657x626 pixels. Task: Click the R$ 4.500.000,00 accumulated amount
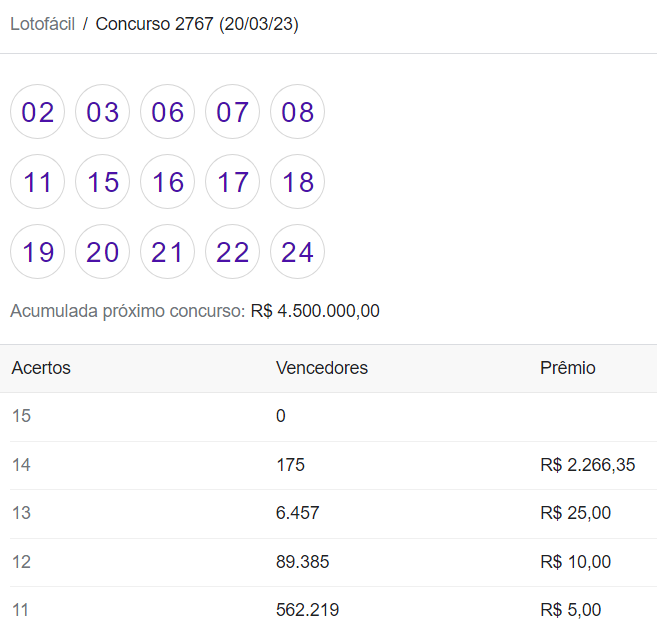point(315,311)
